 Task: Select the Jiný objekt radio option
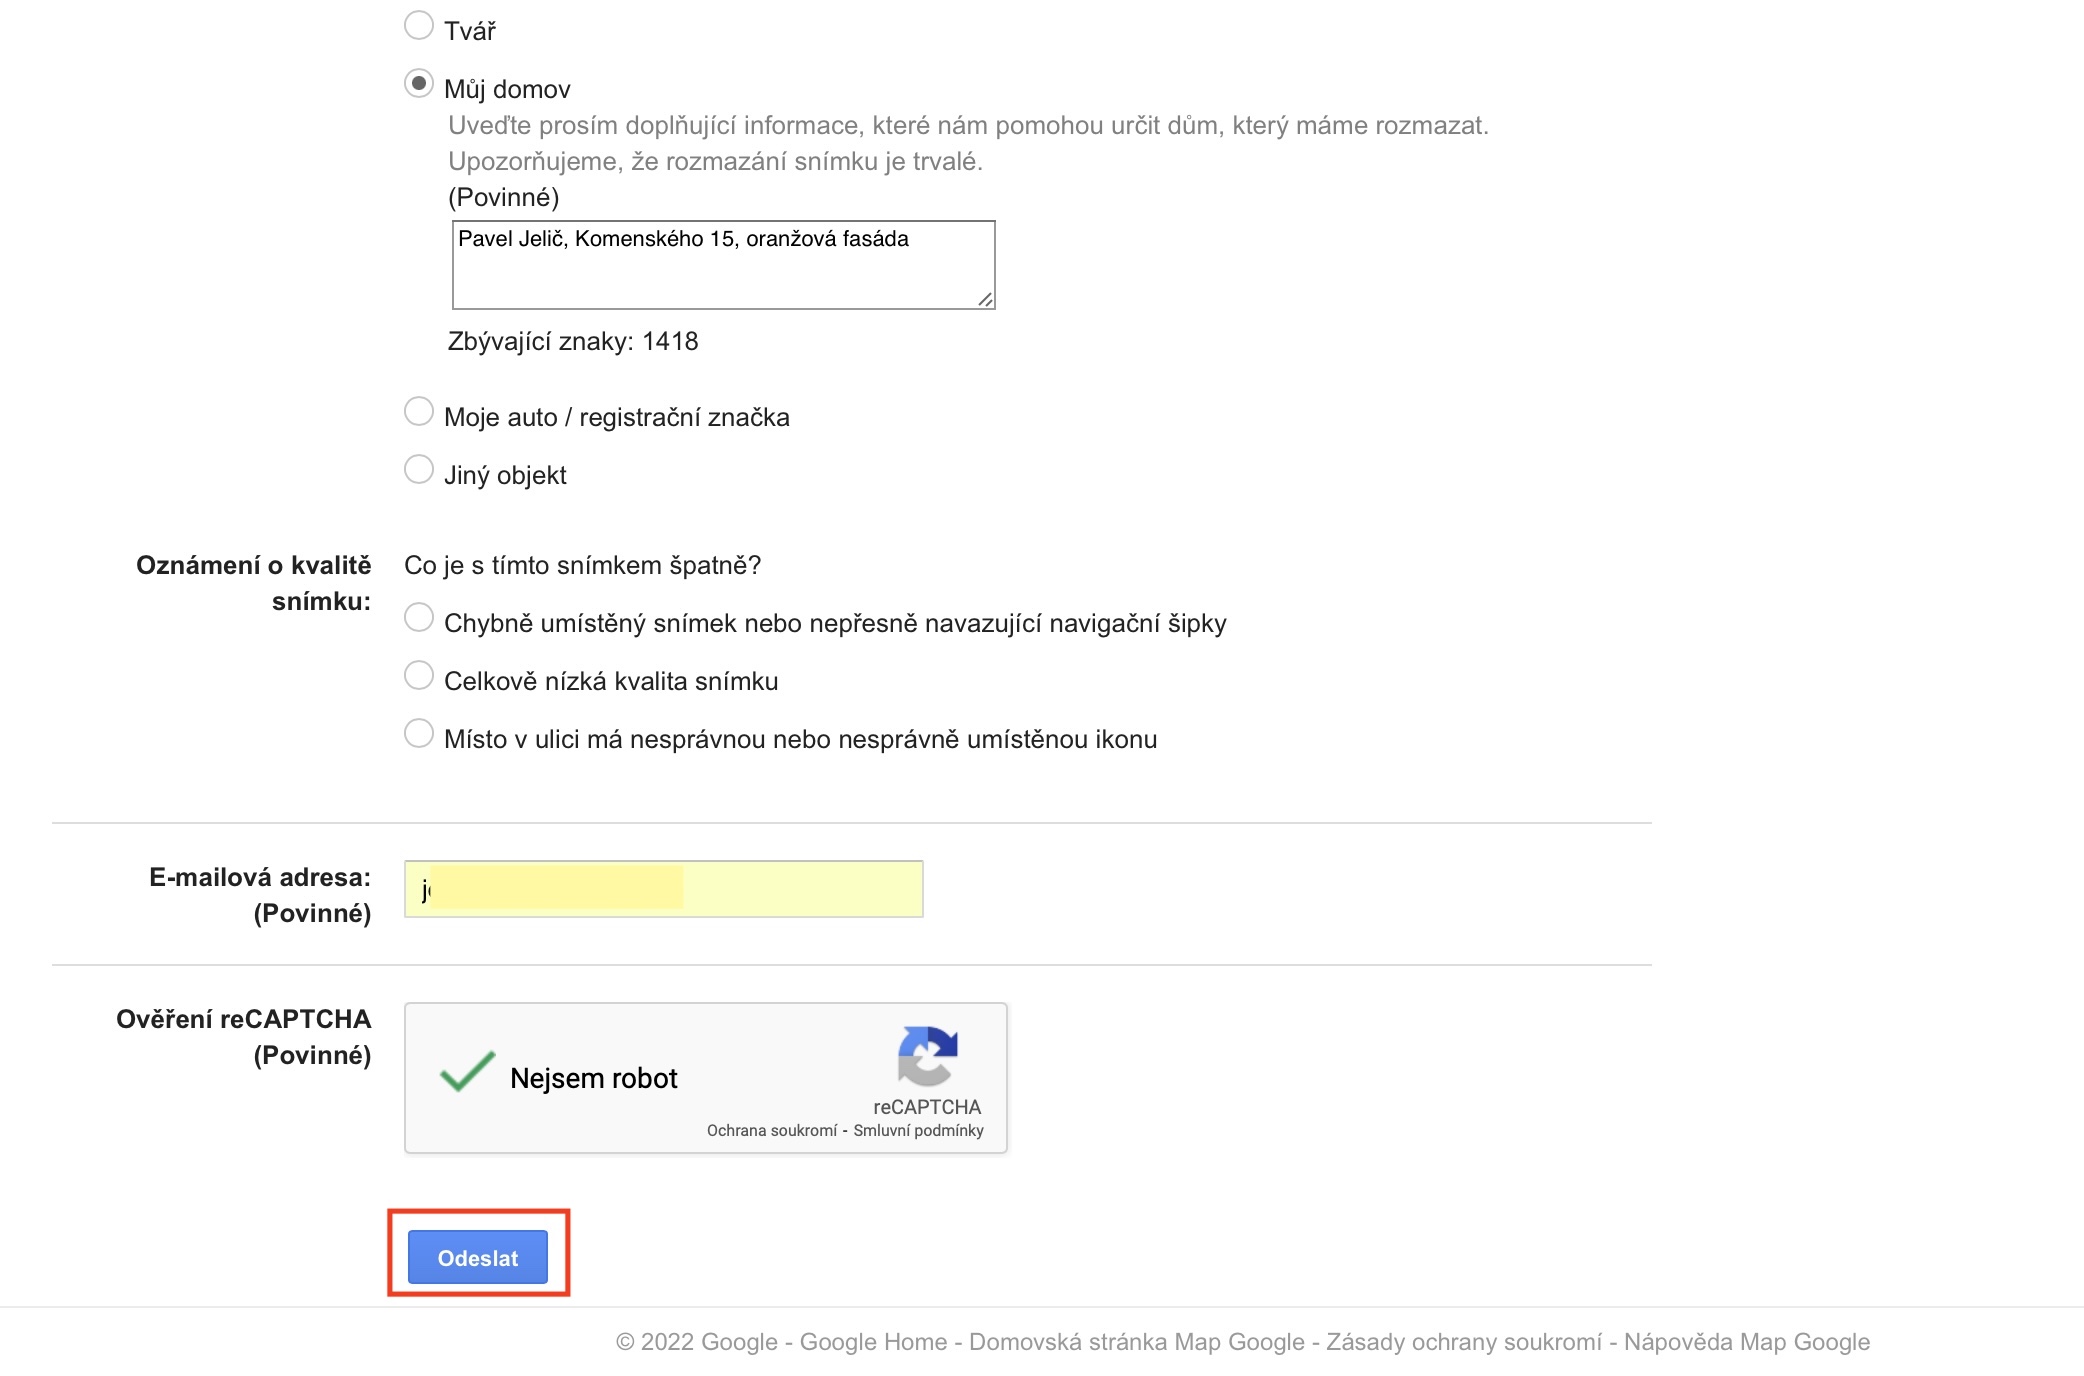point(419,469)
